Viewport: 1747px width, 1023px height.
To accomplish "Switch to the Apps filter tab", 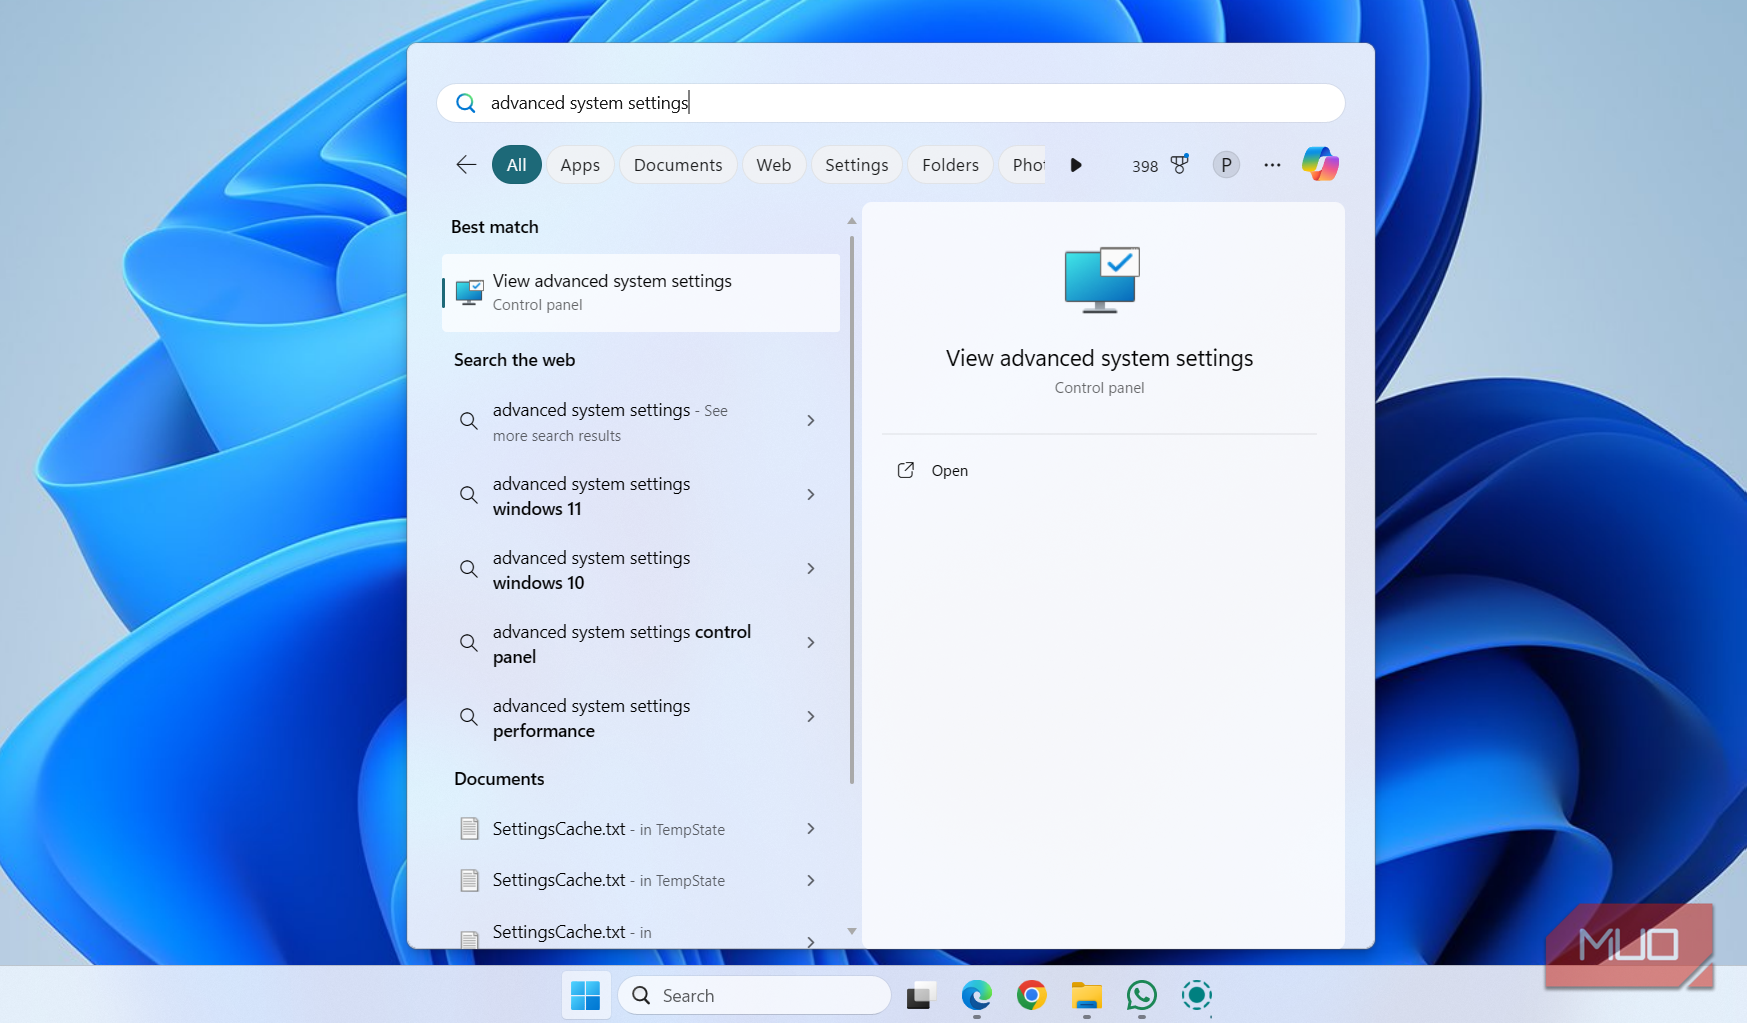I will (580, 165).
